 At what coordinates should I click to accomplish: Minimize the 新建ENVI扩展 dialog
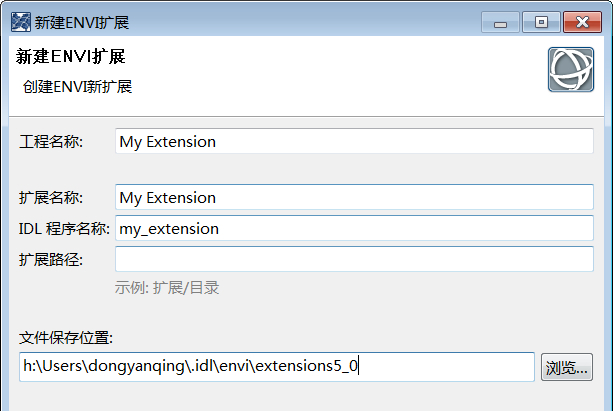point(499,21)
